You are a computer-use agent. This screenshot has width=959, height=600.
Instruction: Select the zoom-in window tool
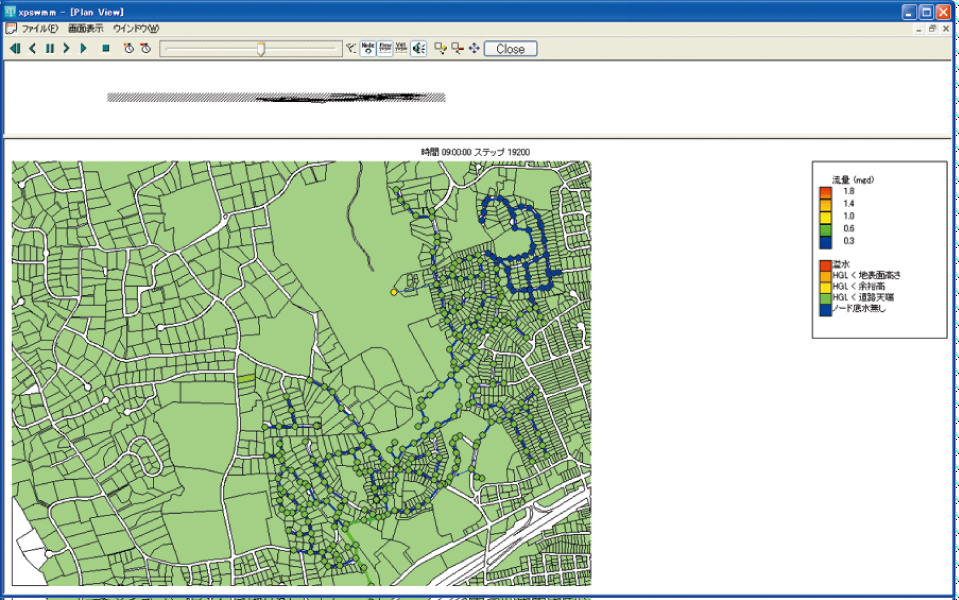[440, 48]
